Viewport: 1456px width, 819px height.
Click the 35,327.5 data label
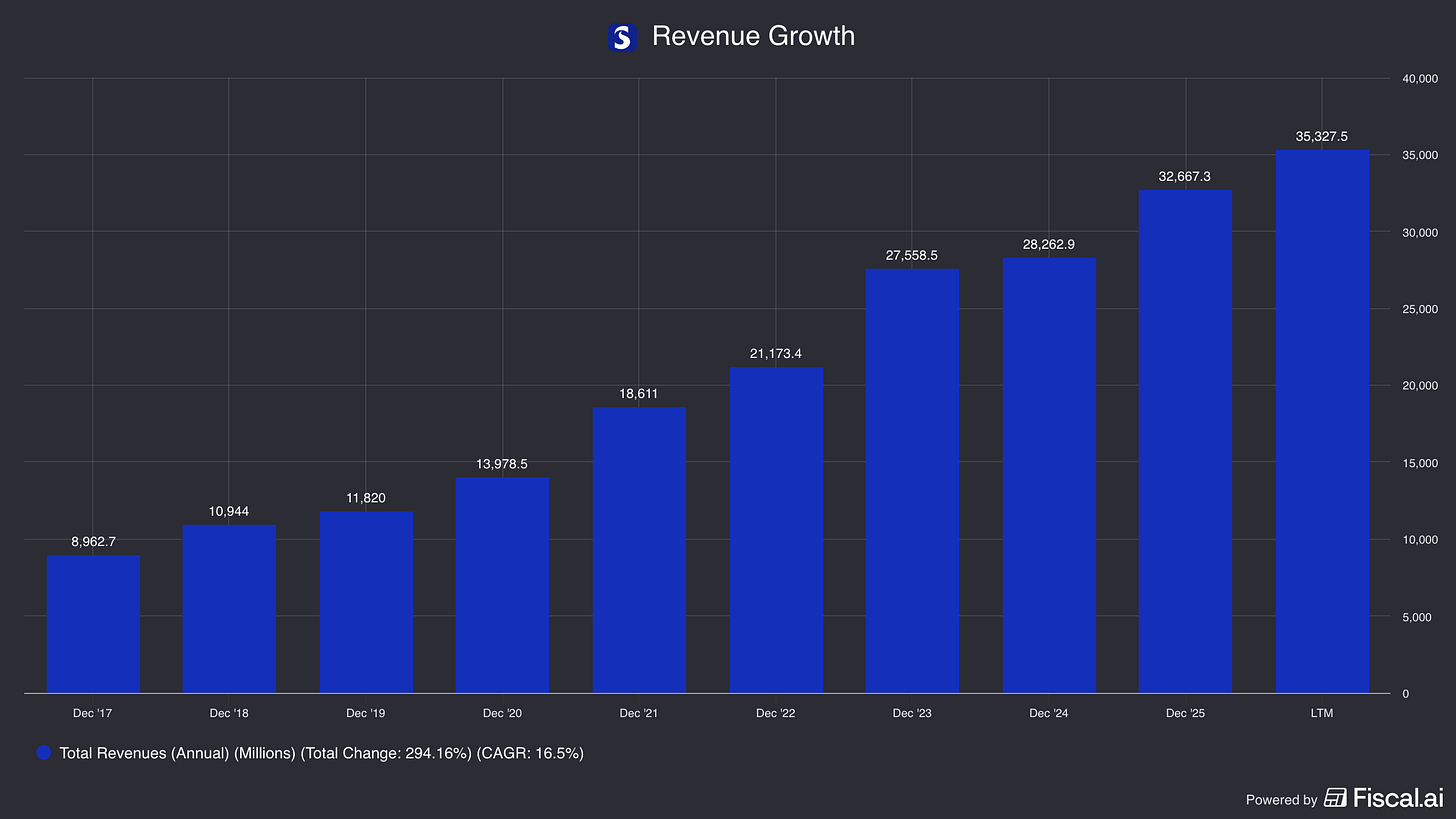click(x=1322, y=136)
